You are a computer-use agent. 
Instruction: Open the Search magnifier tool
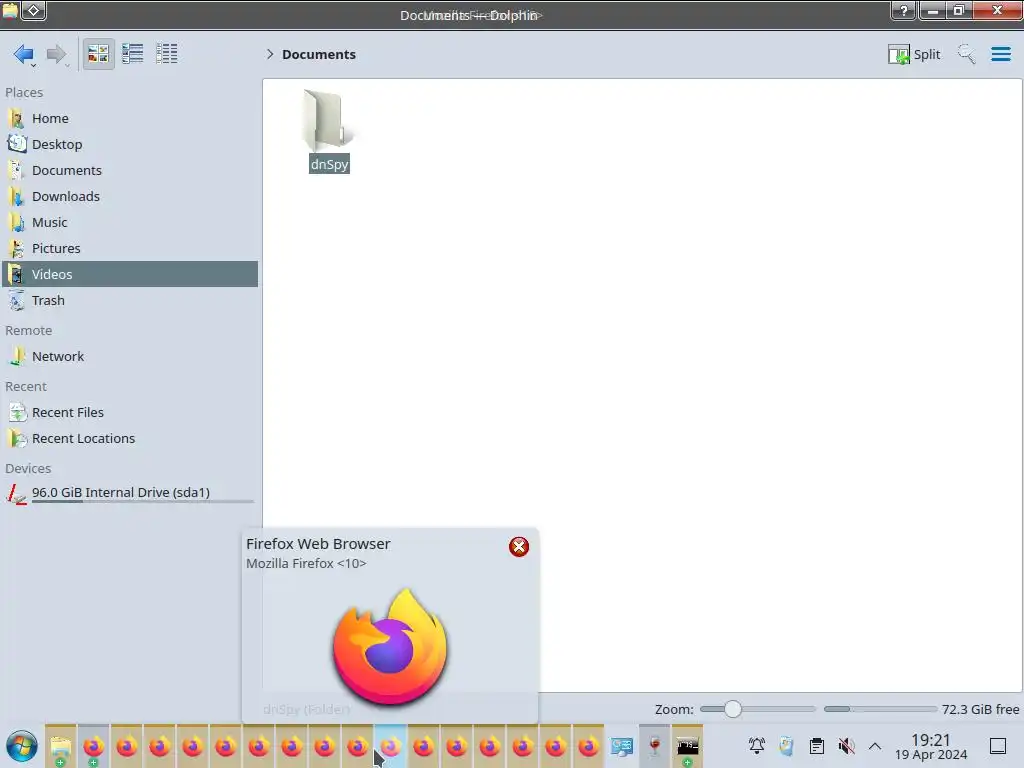pyautogui.click(x=967, y=54)
